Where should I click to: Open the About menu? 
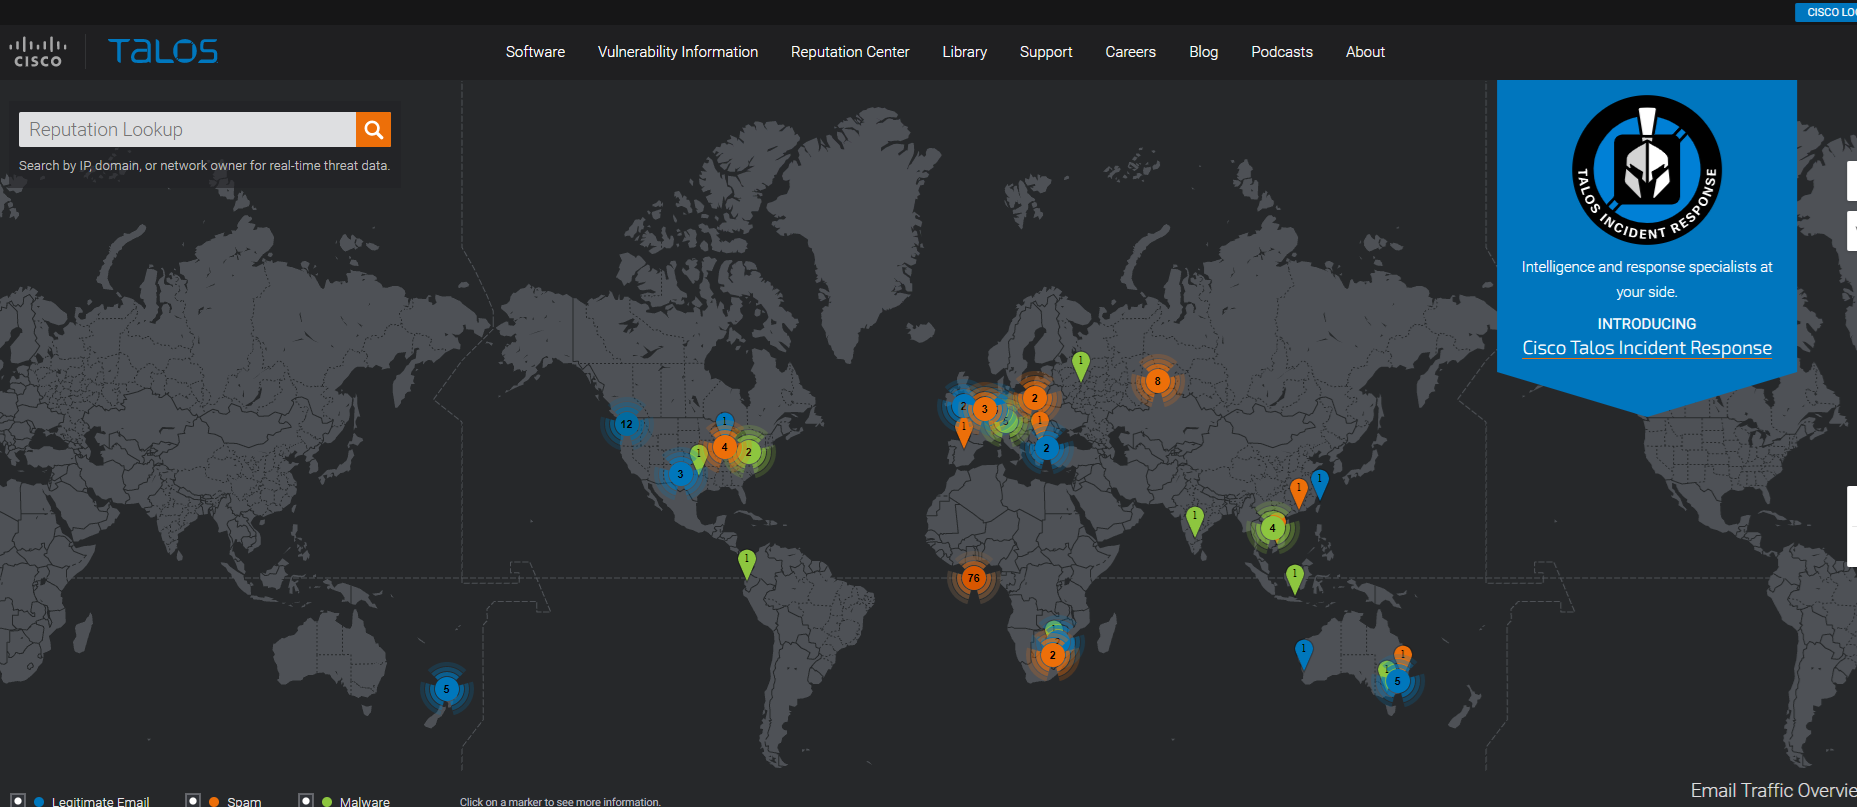(x=1365, y=52)
